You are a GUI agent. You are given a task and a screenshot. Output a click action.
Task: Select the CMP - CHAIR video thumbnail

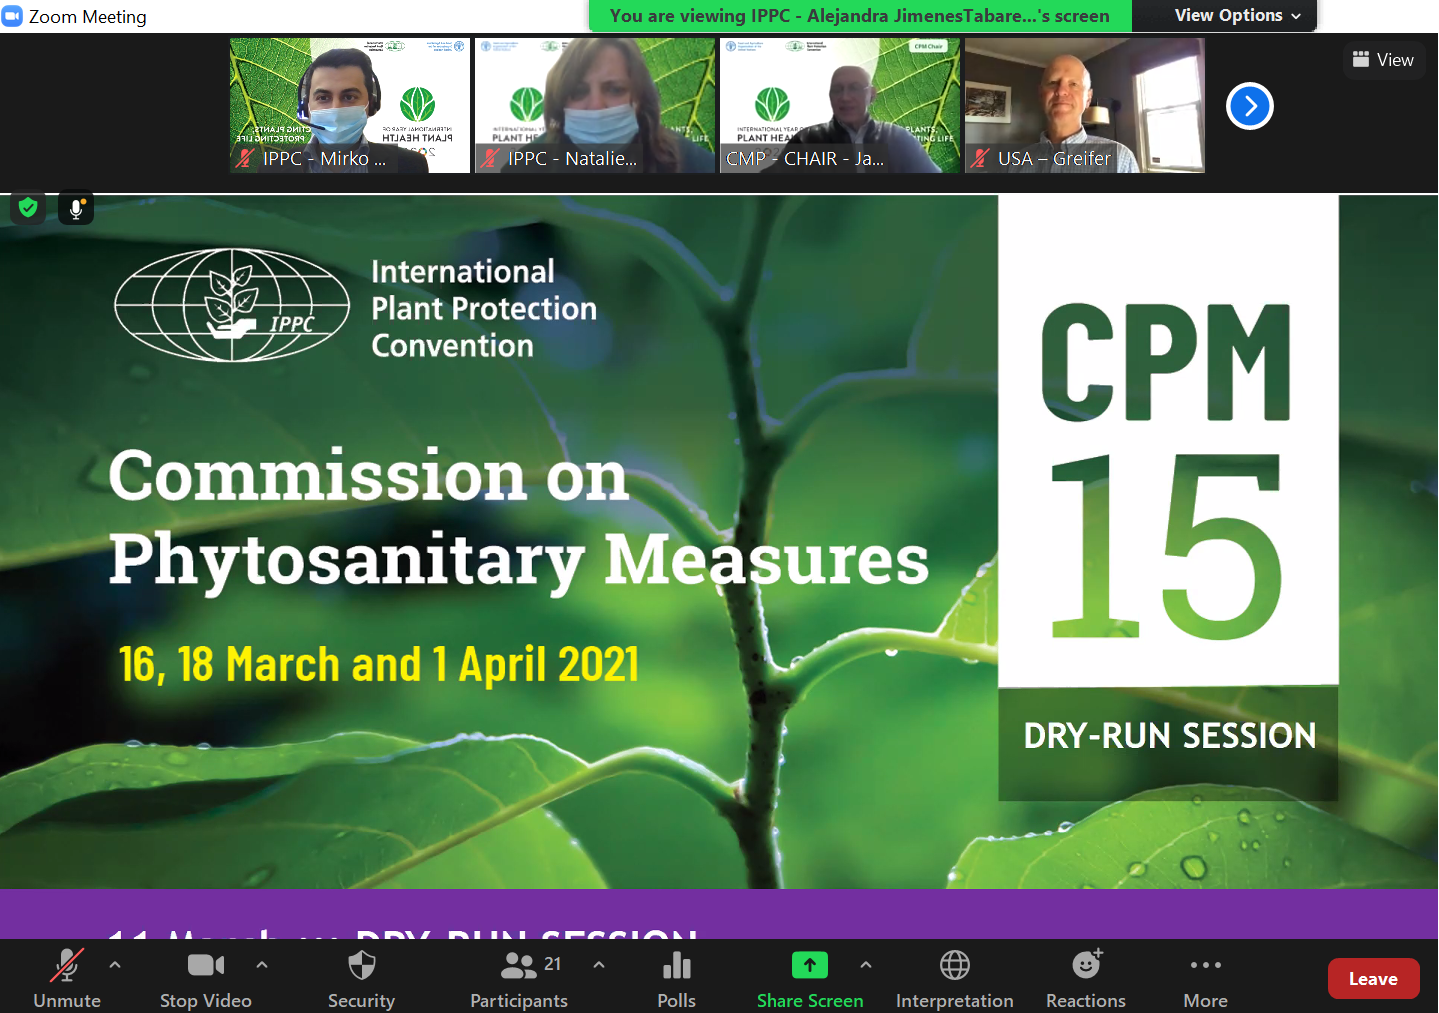click(840, 105)
